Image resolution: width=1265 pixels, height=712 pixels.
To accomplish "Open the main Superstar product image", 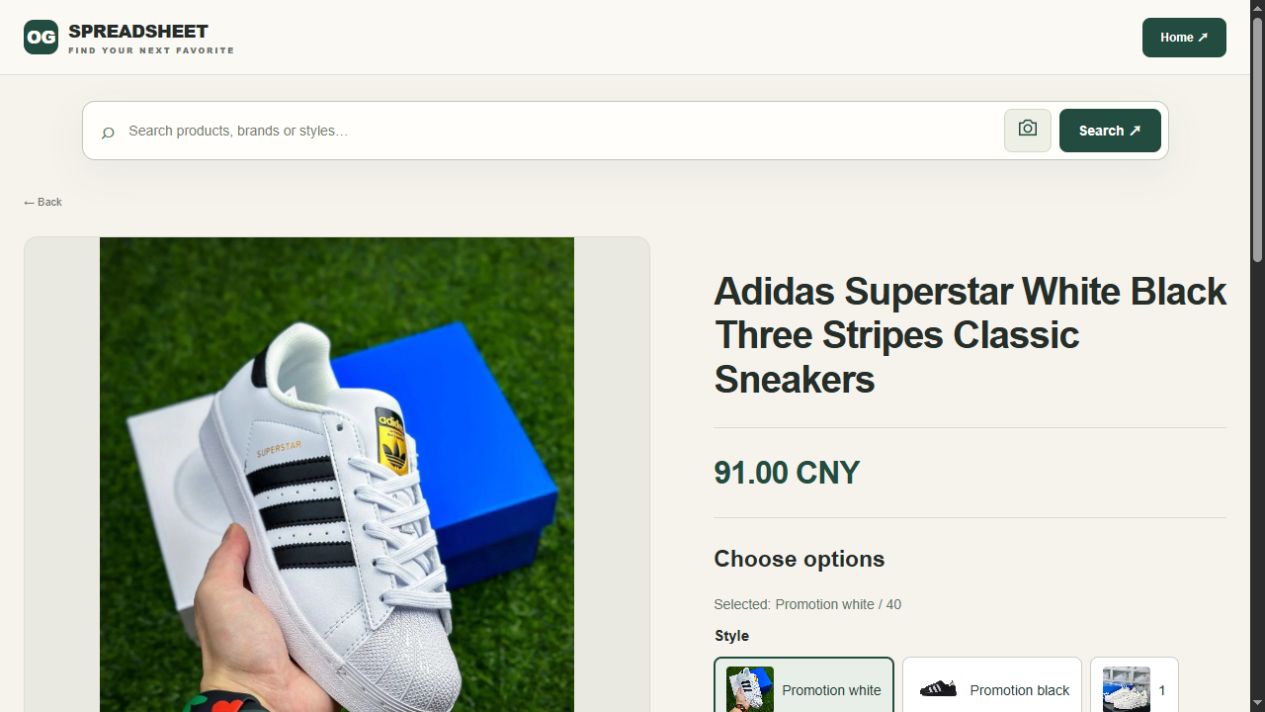I will tap(337, 474).
